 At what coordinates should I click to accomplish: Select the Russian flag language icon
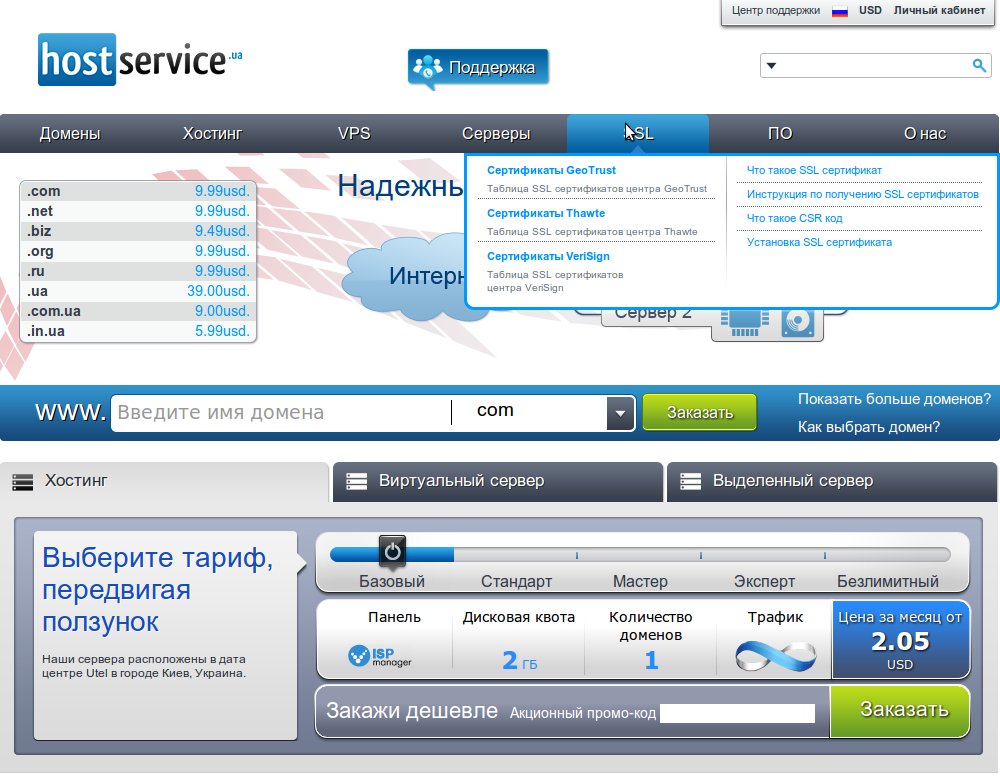click(840, 11)
